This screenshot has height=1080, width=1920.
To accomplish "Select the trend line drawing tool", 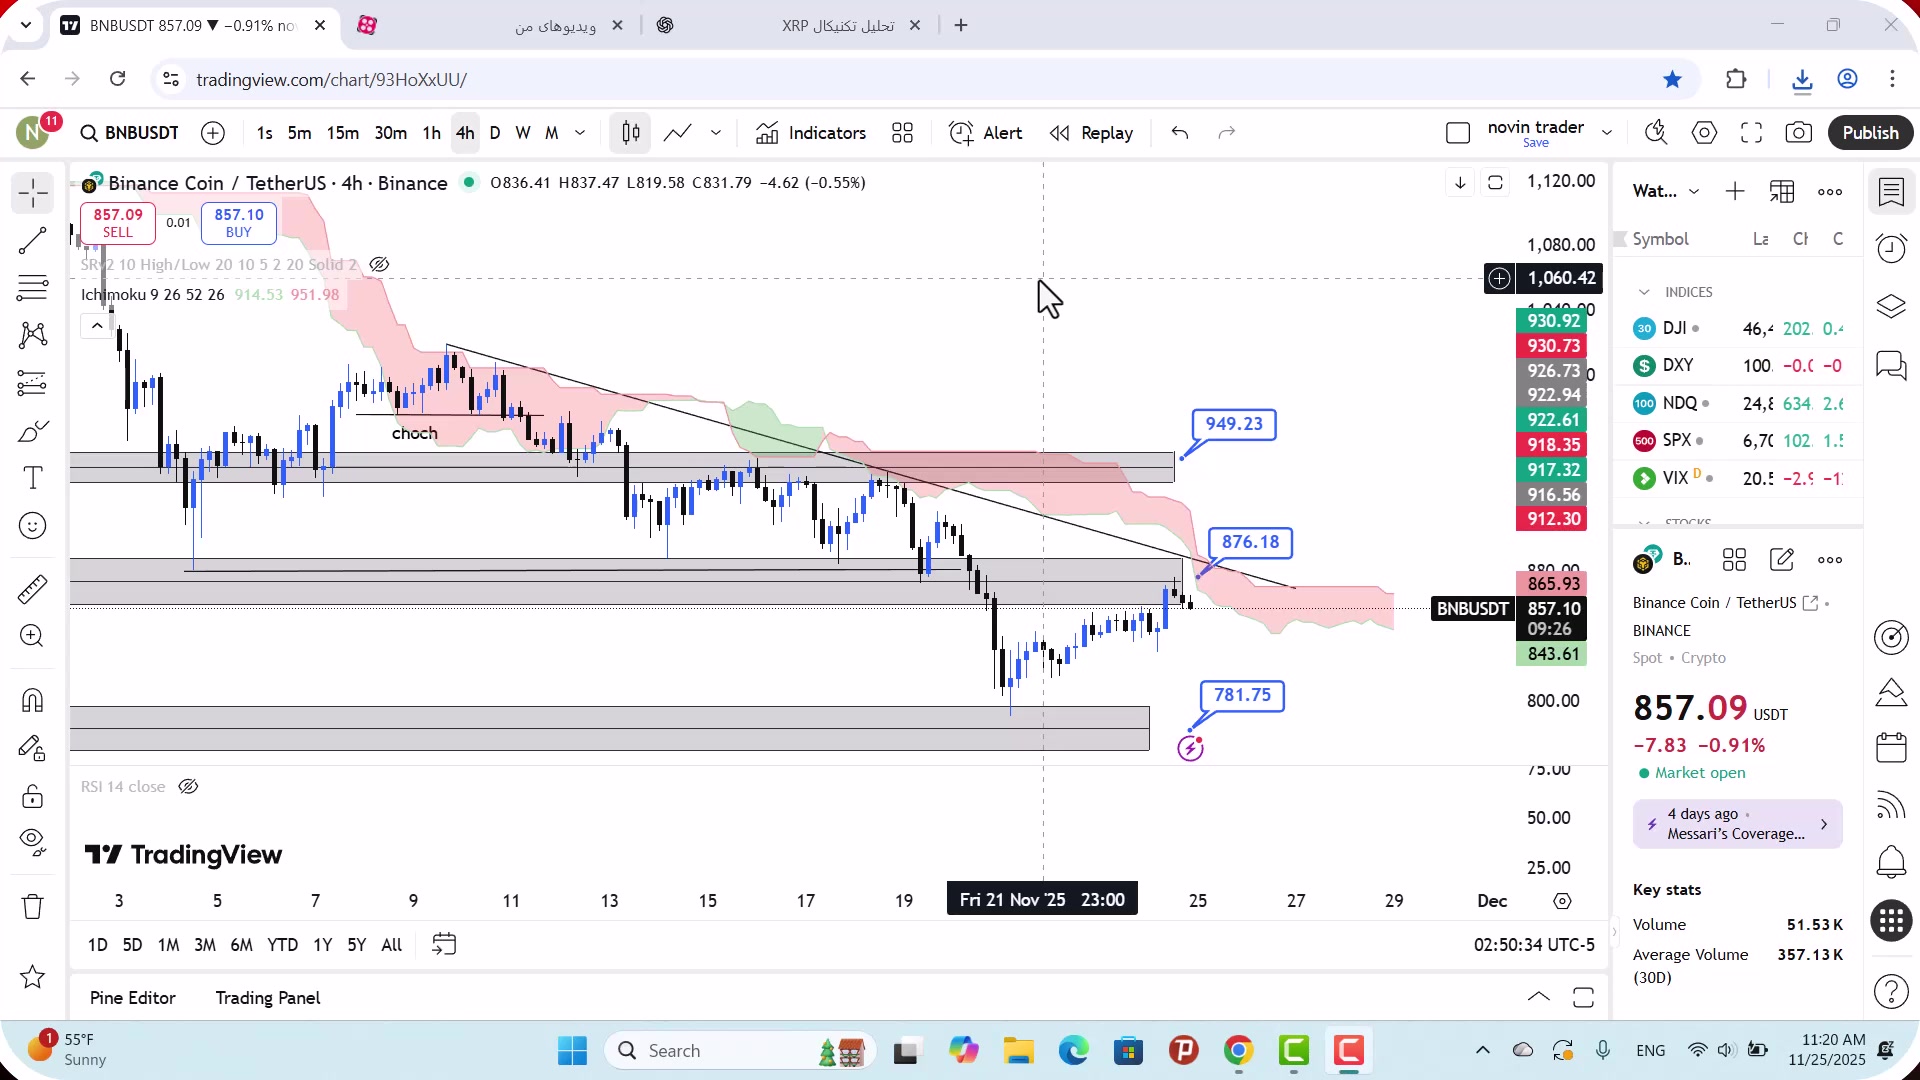I will pos(32,240).
